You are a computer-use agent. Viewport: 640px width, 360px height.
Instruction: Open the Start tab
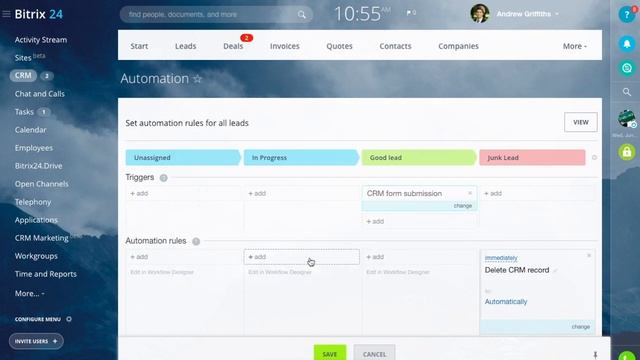[139, 46]
